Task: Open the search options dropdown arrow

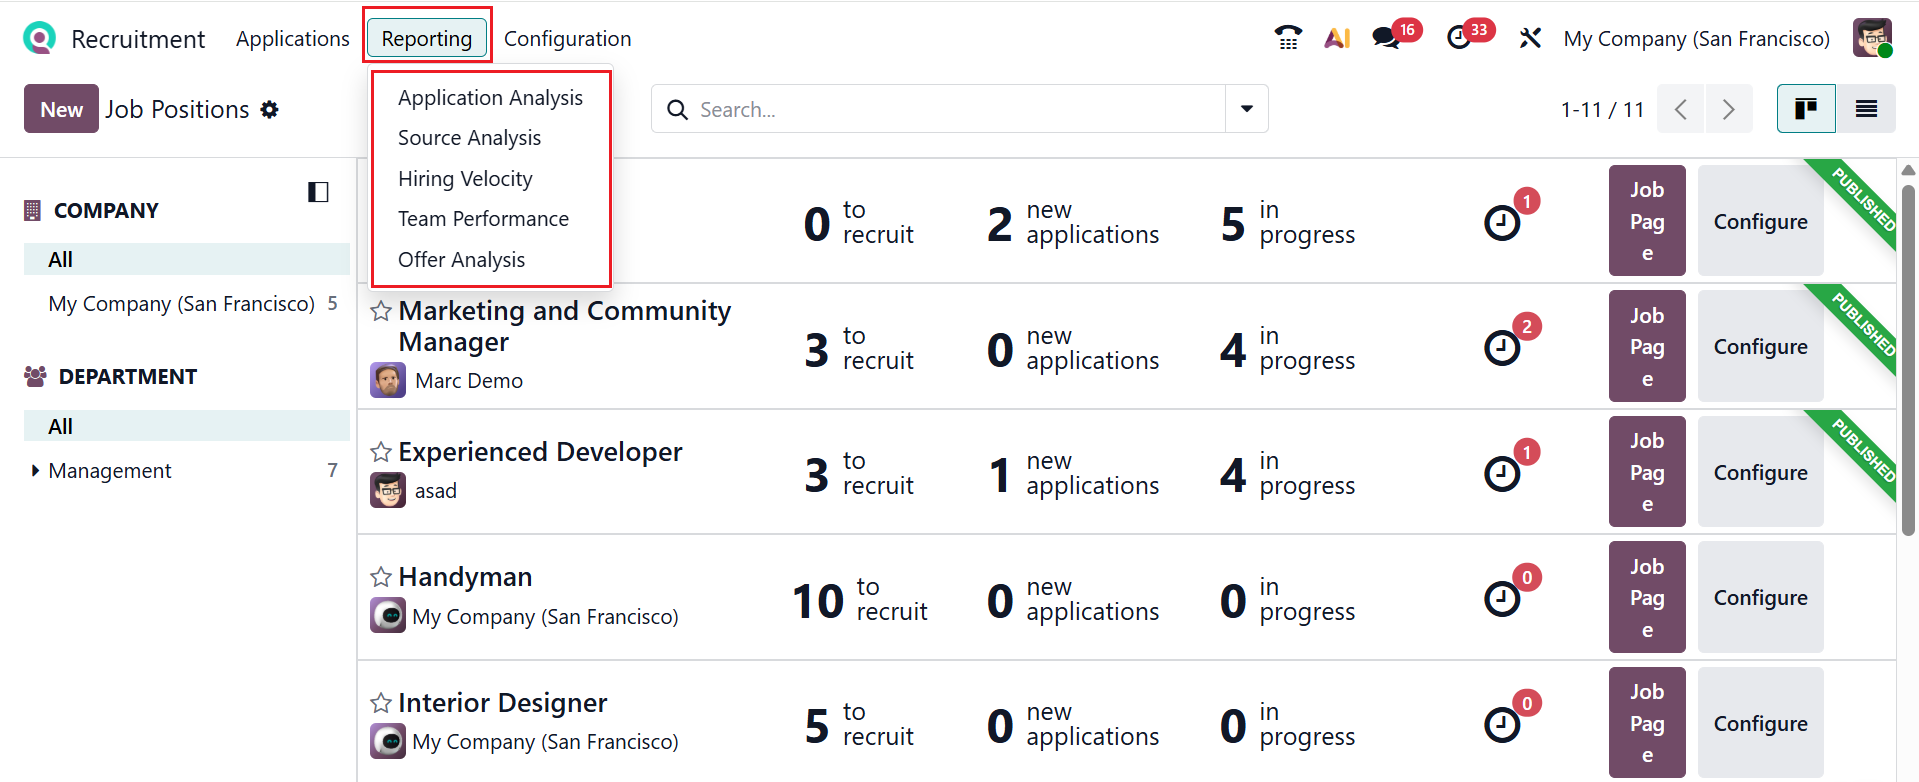Action: click(1247, 109)
